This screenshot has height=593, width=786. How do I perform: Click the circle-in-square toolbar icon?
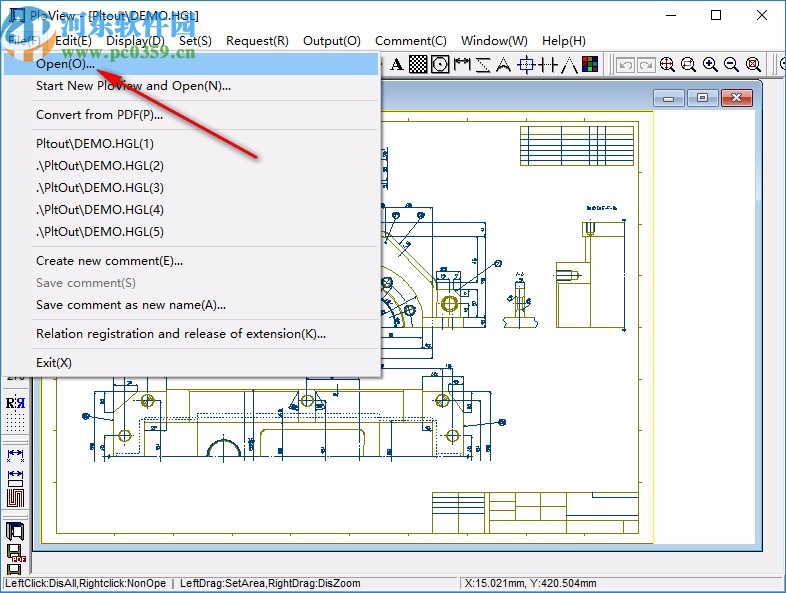pyautogui.click(x=440, y=65)
